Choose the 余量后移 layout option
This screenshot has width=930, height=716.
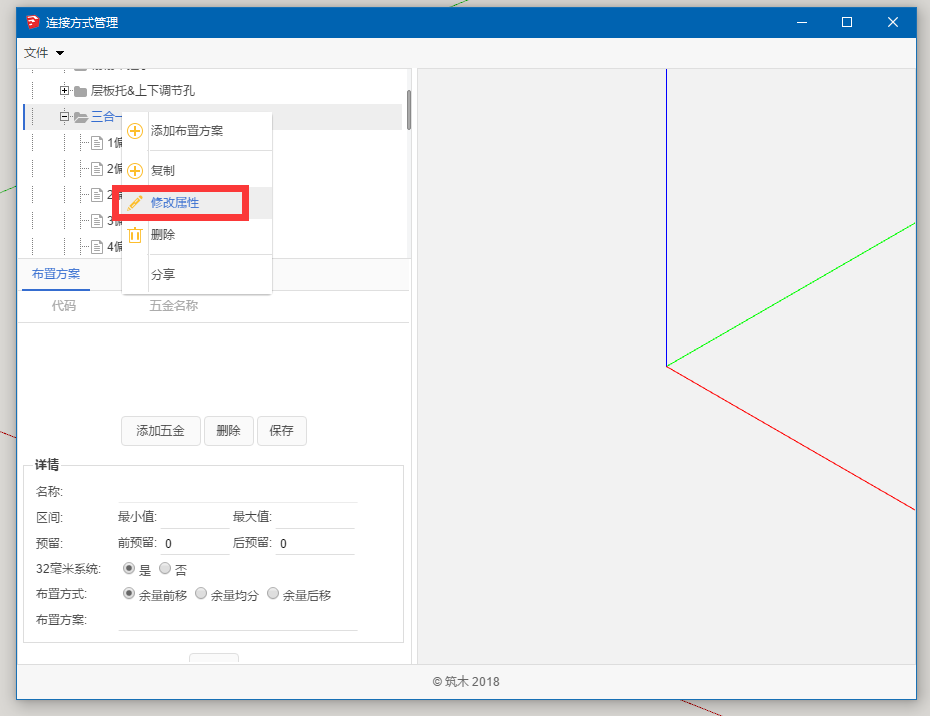click(273, 594)
